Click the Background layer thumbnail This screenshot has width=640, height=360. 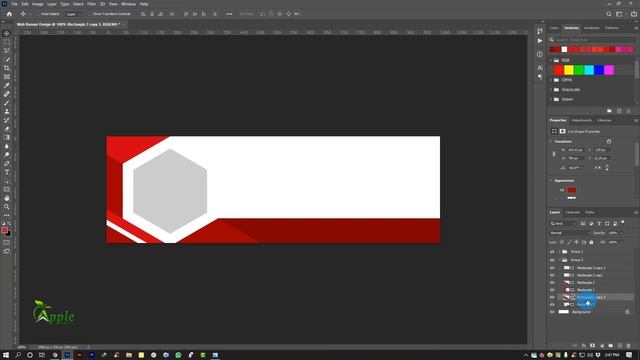click(564, 312)
